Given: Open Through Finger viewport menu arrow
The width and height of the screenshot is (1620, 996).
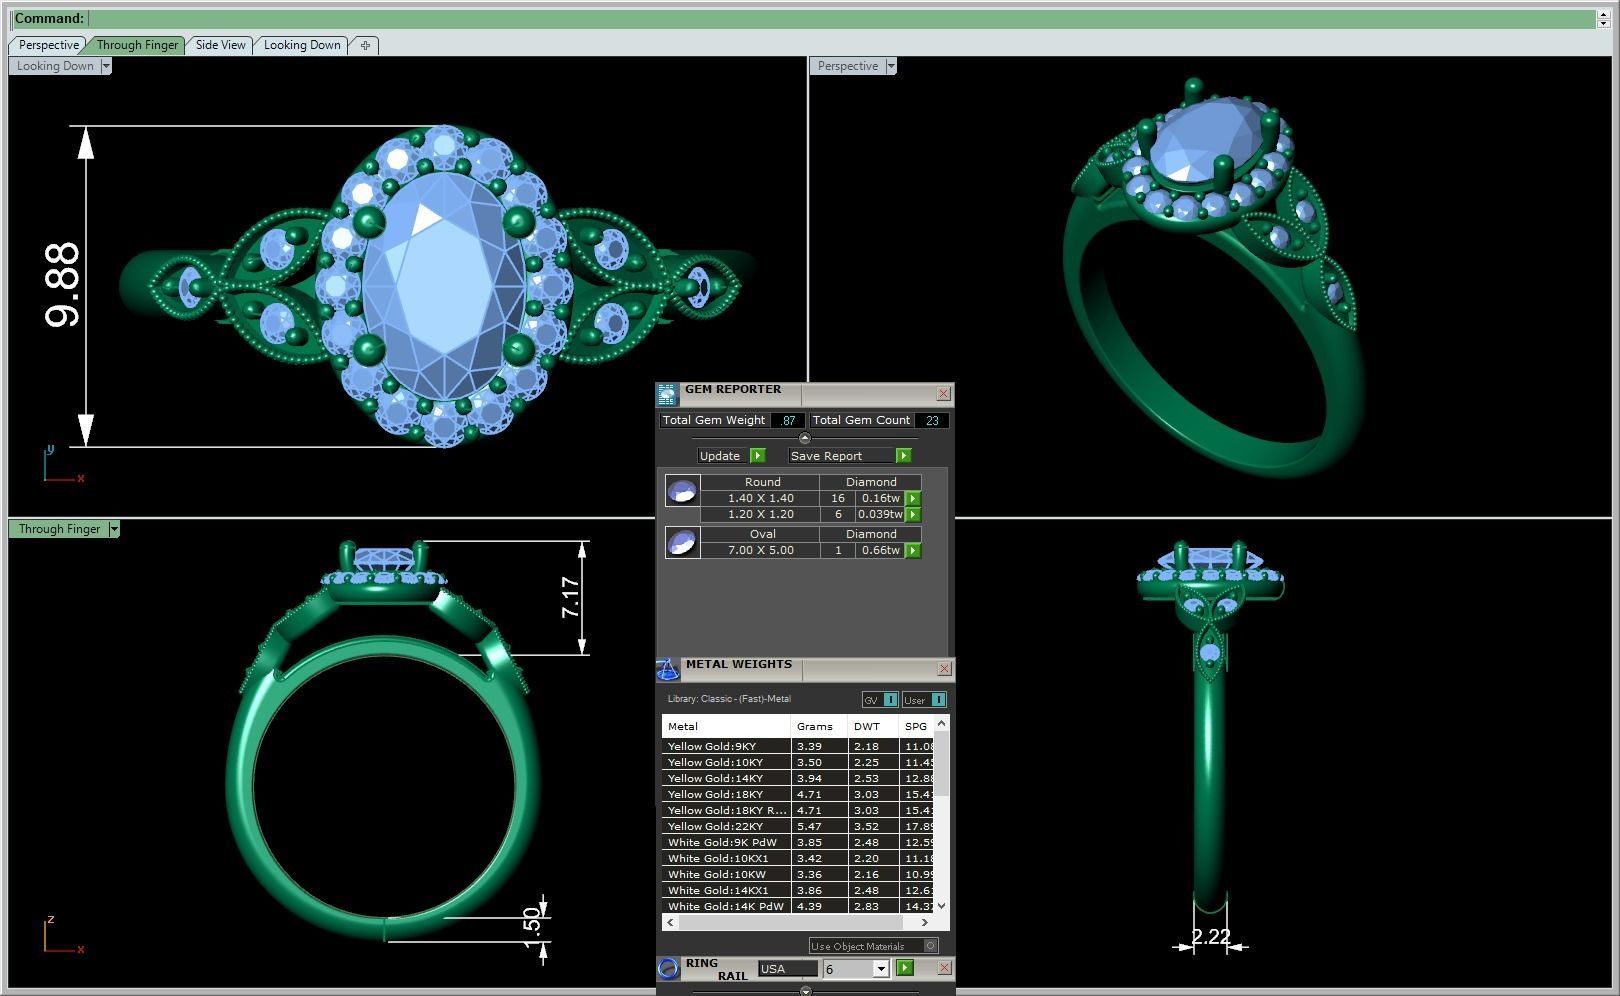Looking at the screenshot, I should (114, 529).
